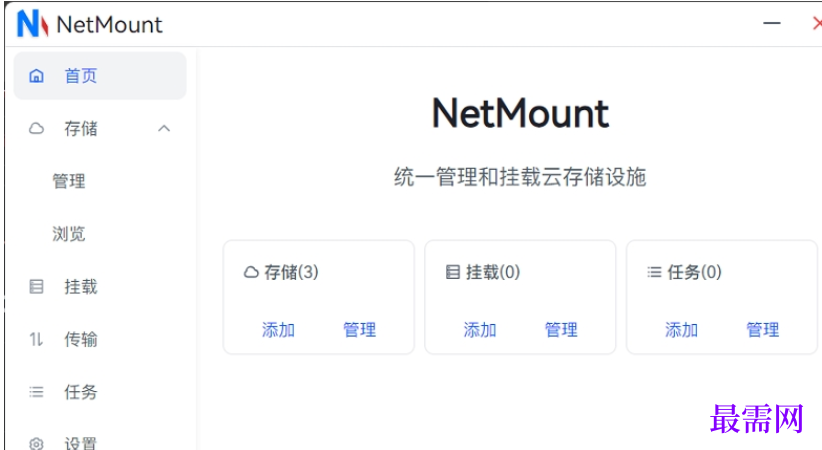Screen dimensions: 822x450
Task: Click the home icon beside 首页
Action: pyautogui.click(x=36, y=76)
